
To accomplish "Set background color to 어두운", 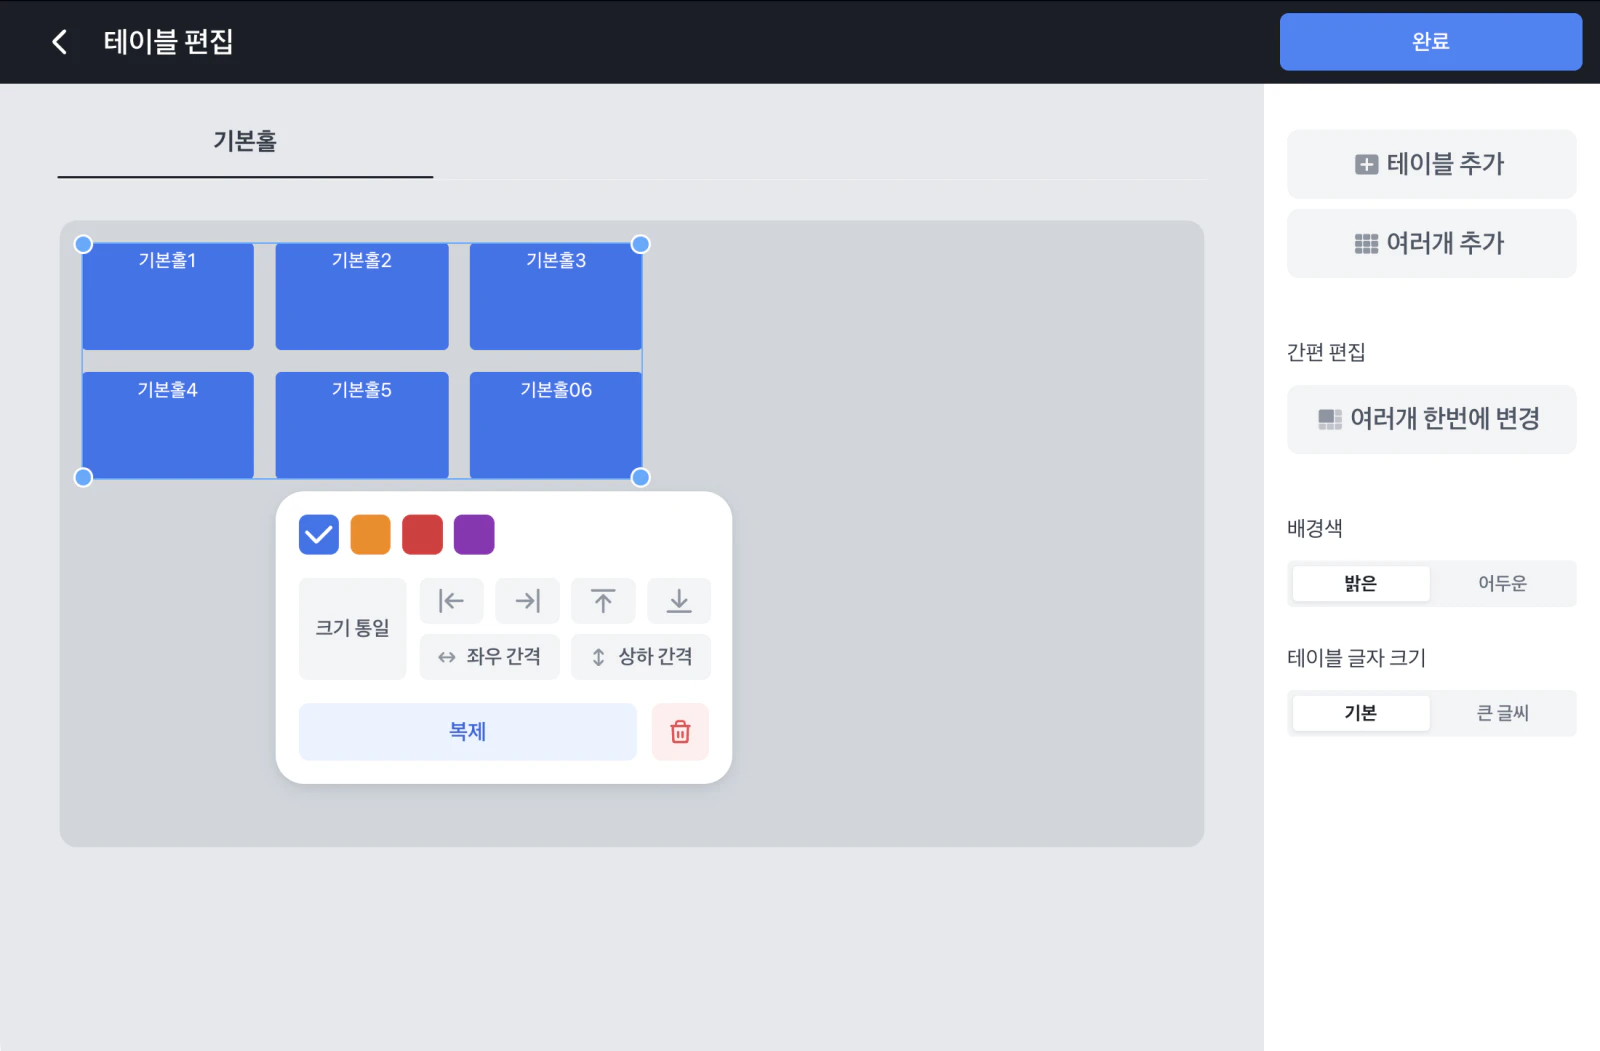I will [1502, 584].
